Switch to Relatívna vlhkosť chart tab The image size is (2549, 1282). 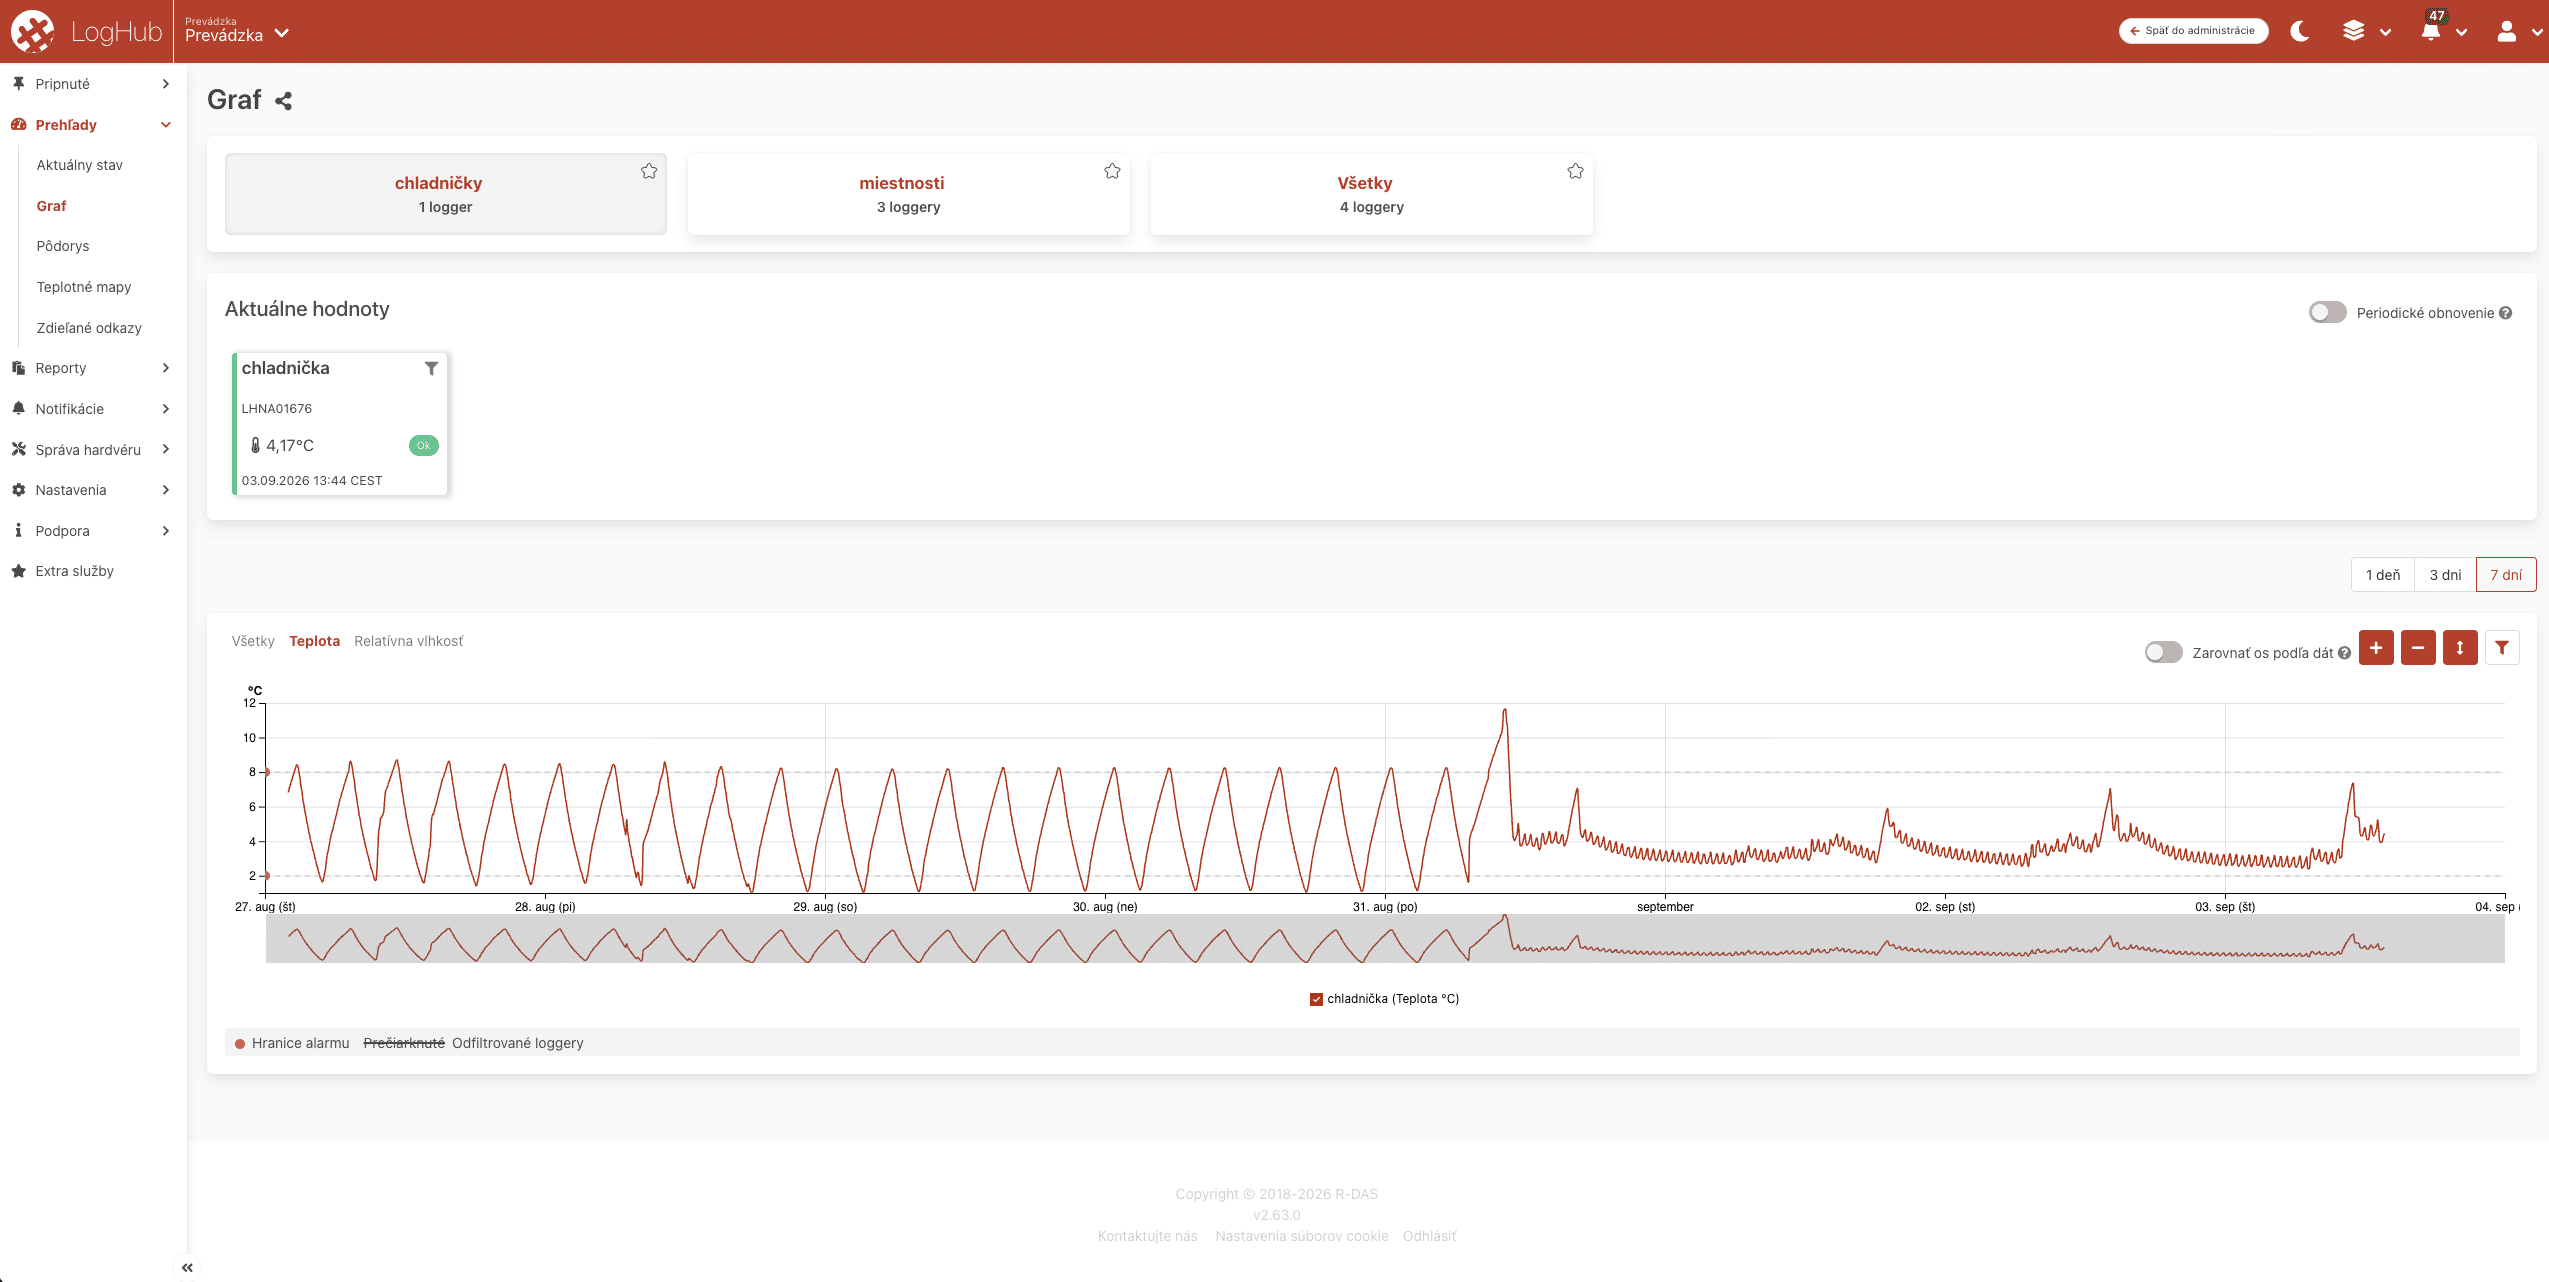pos(409,641)
